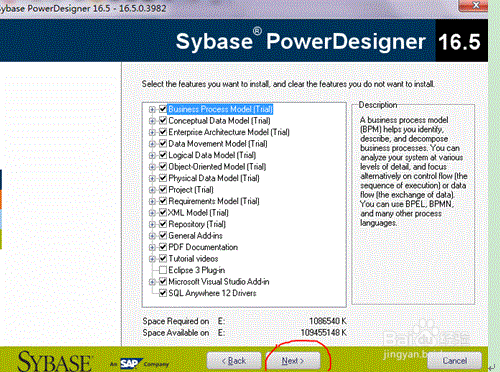Uncheck SQL Anywhere 12 Drivers checkbox

163,293
